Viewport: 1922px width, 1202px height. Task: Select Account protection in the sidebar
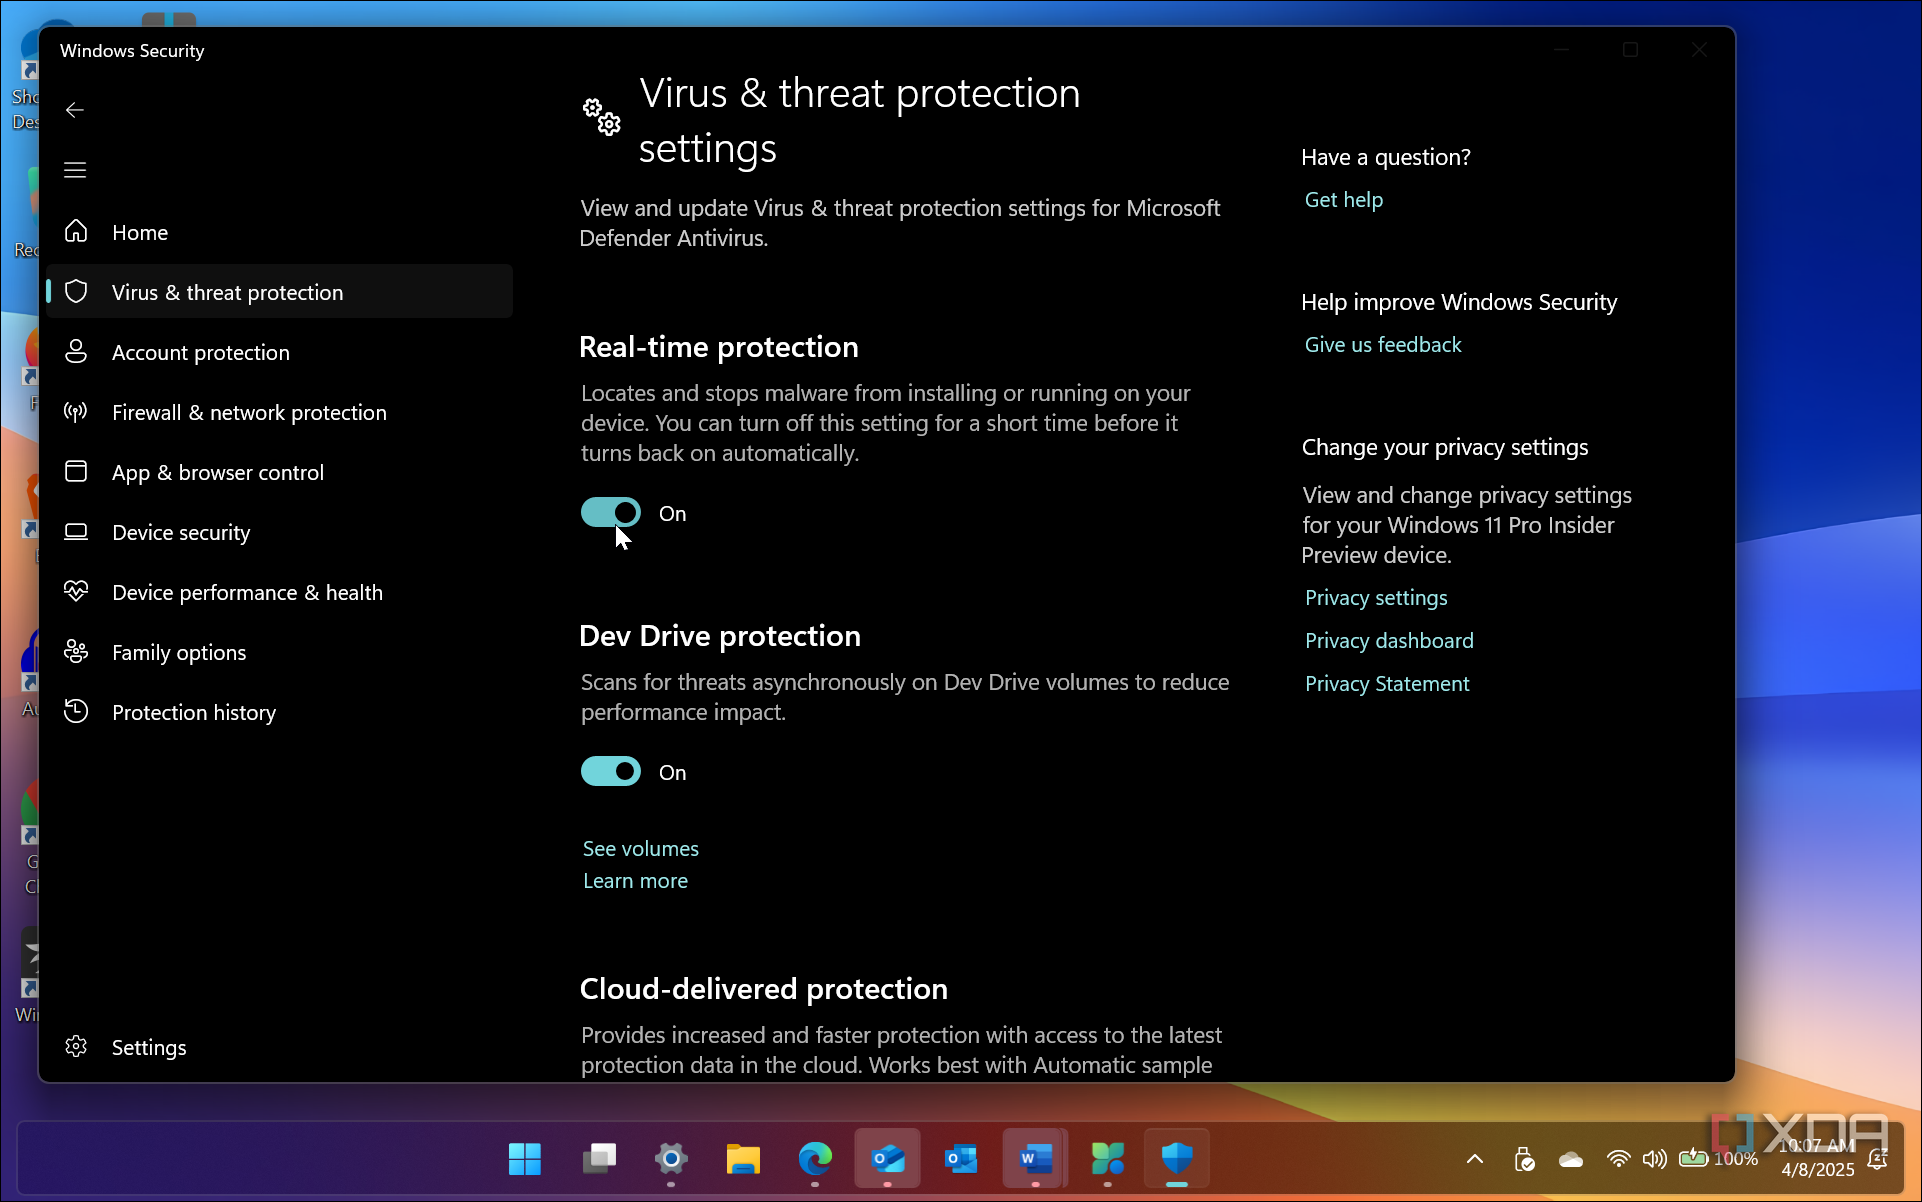(x=280, y=352)
